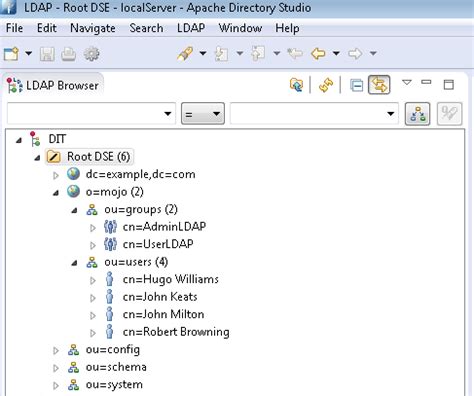Image resolution: width=474 pixels, height=396 pixels.
Task: Click the Up folder icon in LDAP Browser
Action: (296, 85)
